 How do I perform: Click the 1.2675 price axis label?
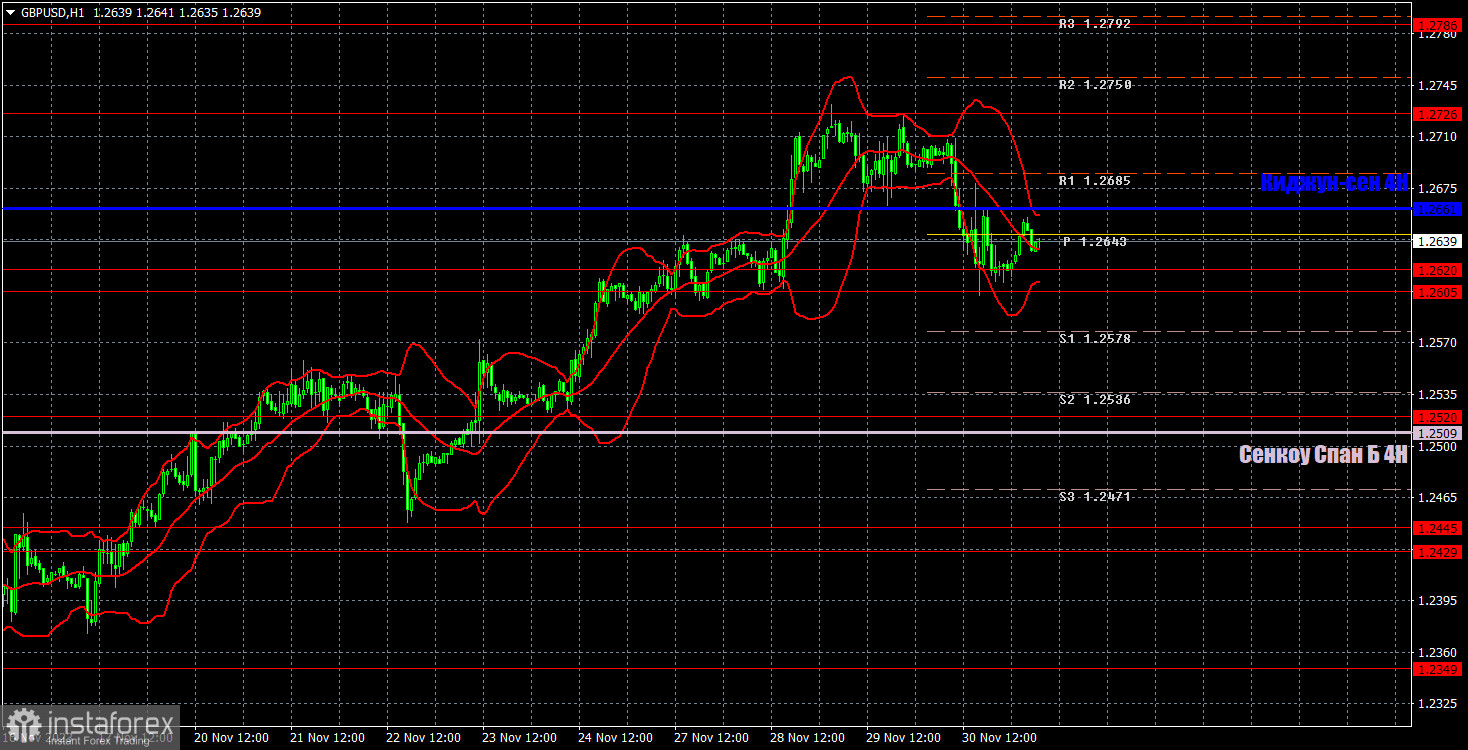coord(1438,188)
